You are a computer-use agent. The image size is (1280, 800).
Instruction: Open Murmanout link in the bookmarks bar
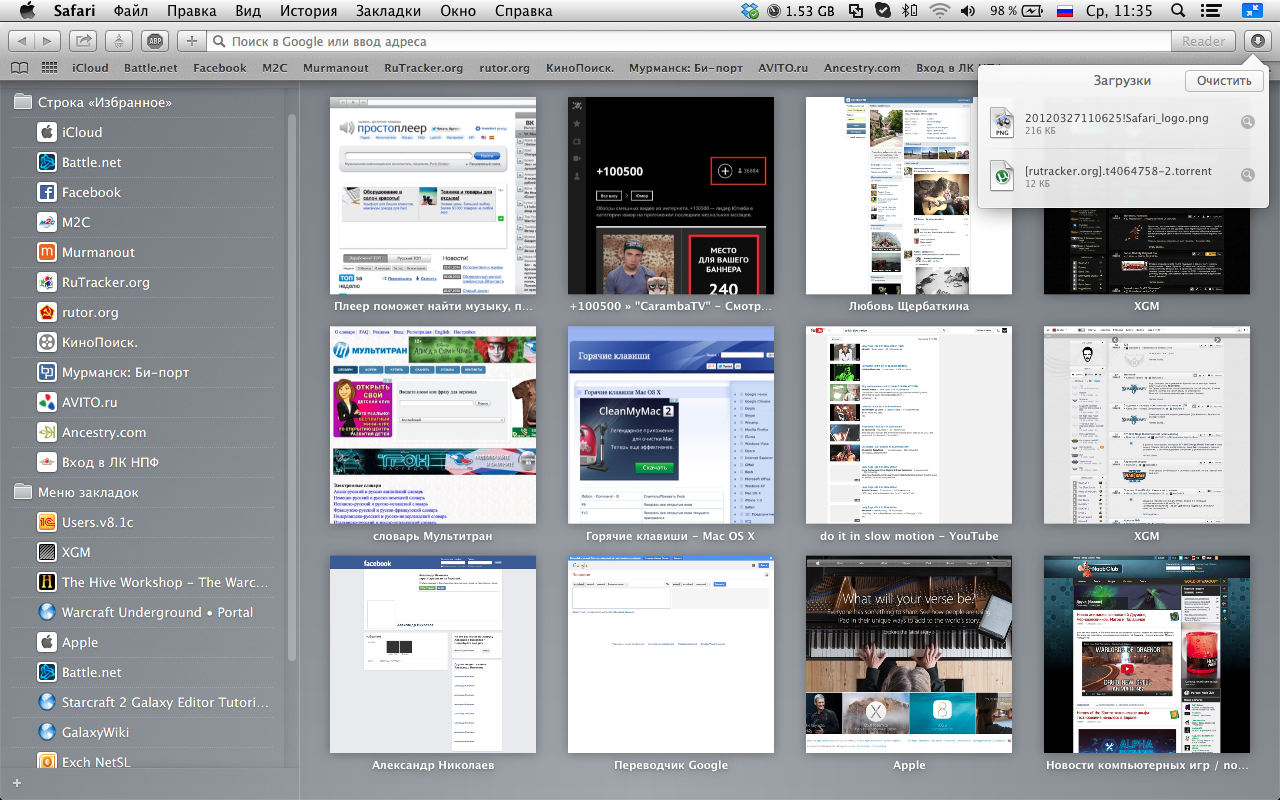pos(336,68)
